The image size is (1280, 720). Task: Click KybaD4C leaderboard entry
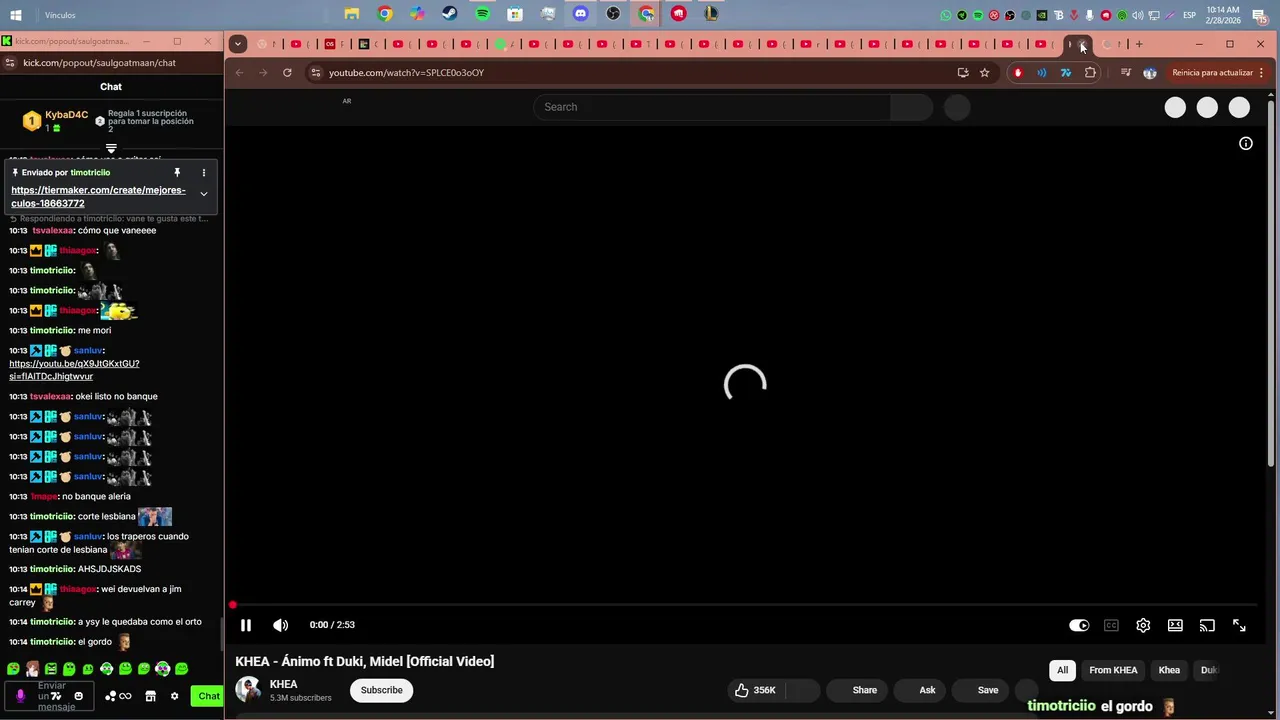point(57,121)
